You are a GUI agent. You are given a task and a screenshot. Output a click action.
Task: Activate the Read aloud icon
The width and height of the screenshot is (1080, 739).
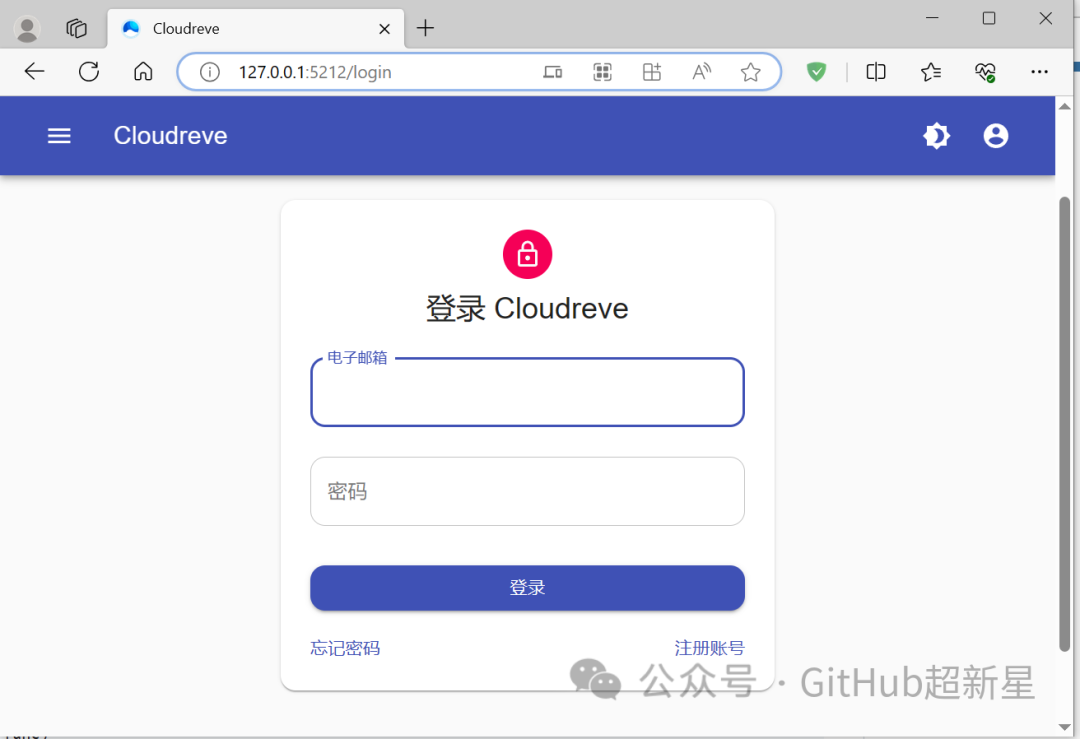coord(701,72)
